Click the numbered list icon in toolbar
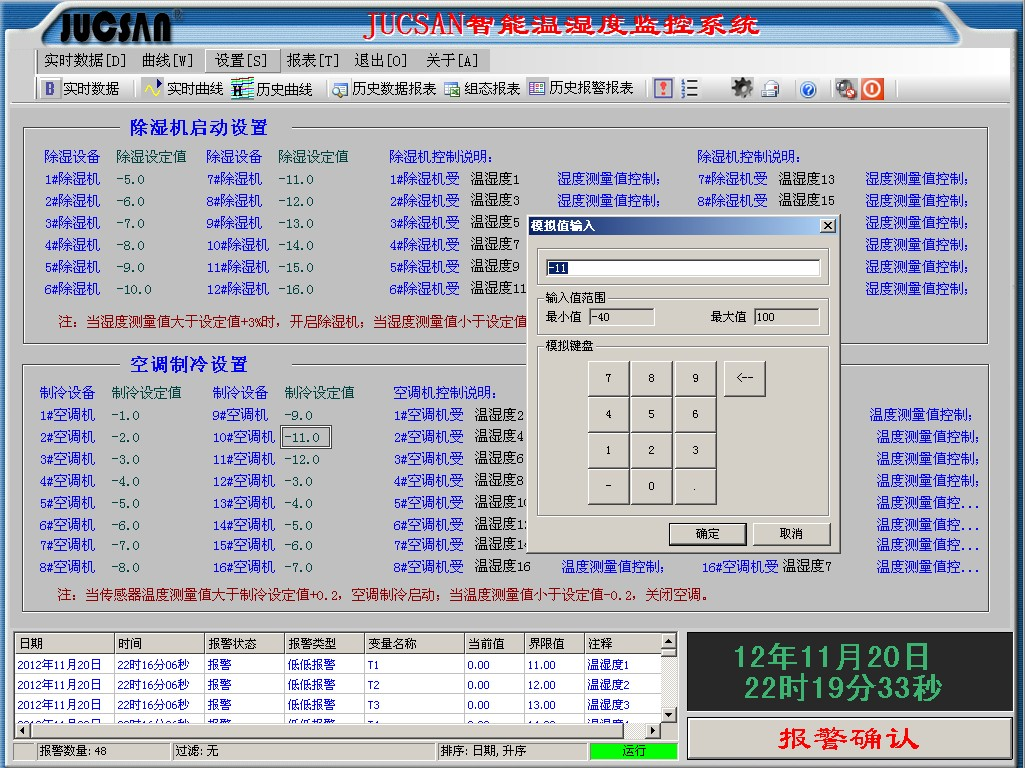The width and height of the screenshot is (1025, 768). point(689,88)
